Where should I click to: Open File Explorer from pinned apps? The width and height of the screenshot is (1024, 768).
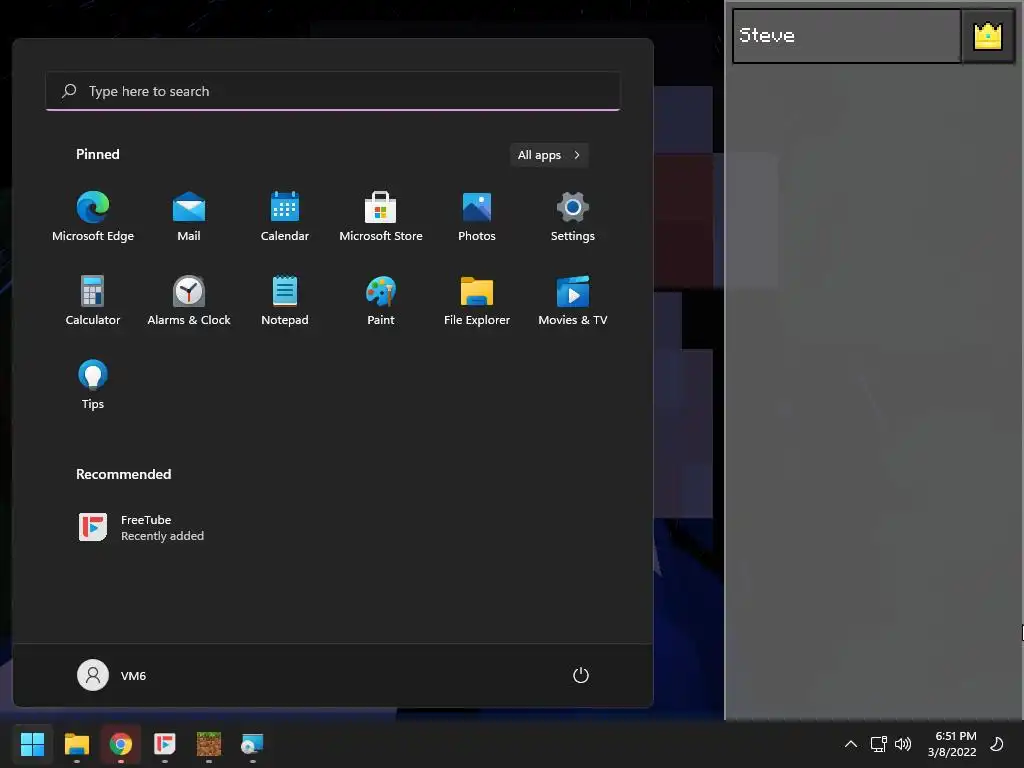pos(477,300)
